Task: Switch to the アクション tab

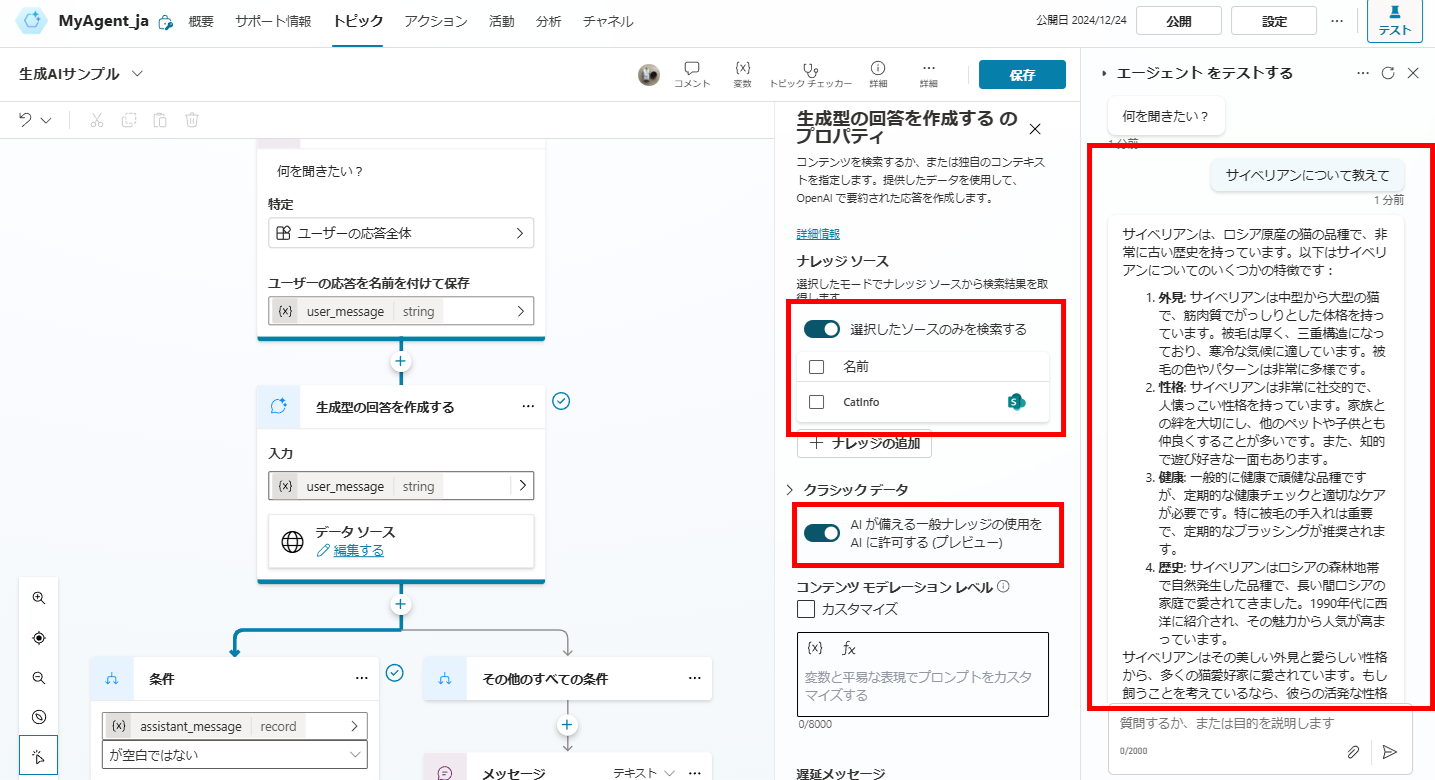Action: click(435, 20)
